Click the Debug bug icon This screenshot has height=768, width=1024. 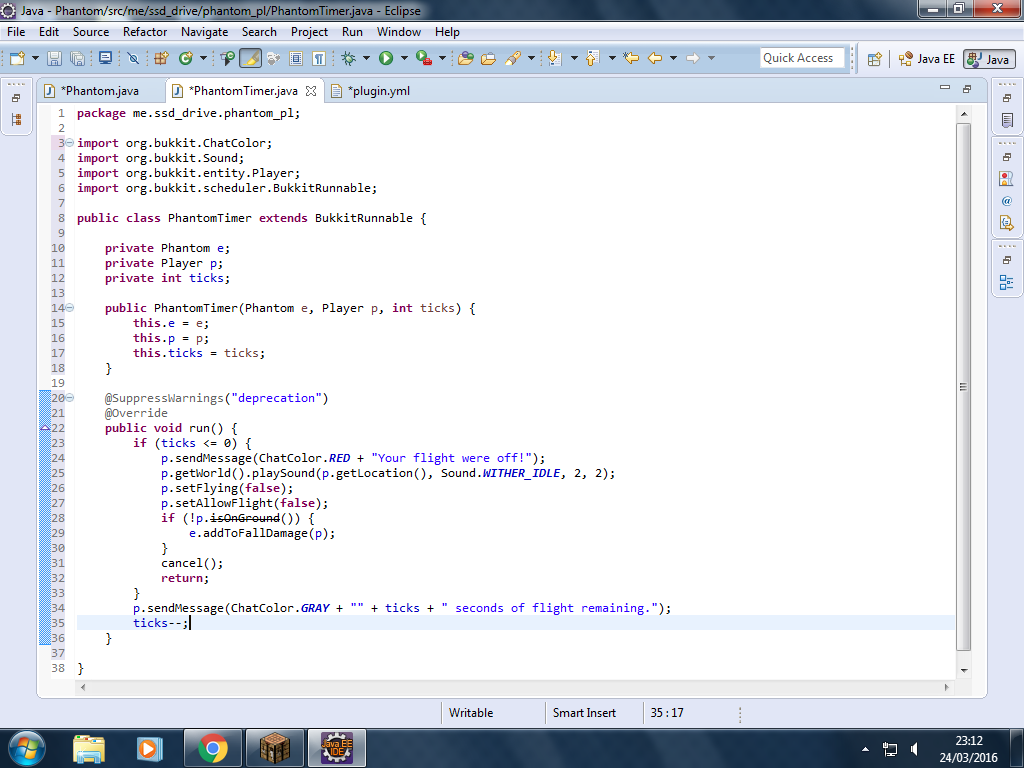(x=349, y=59)
